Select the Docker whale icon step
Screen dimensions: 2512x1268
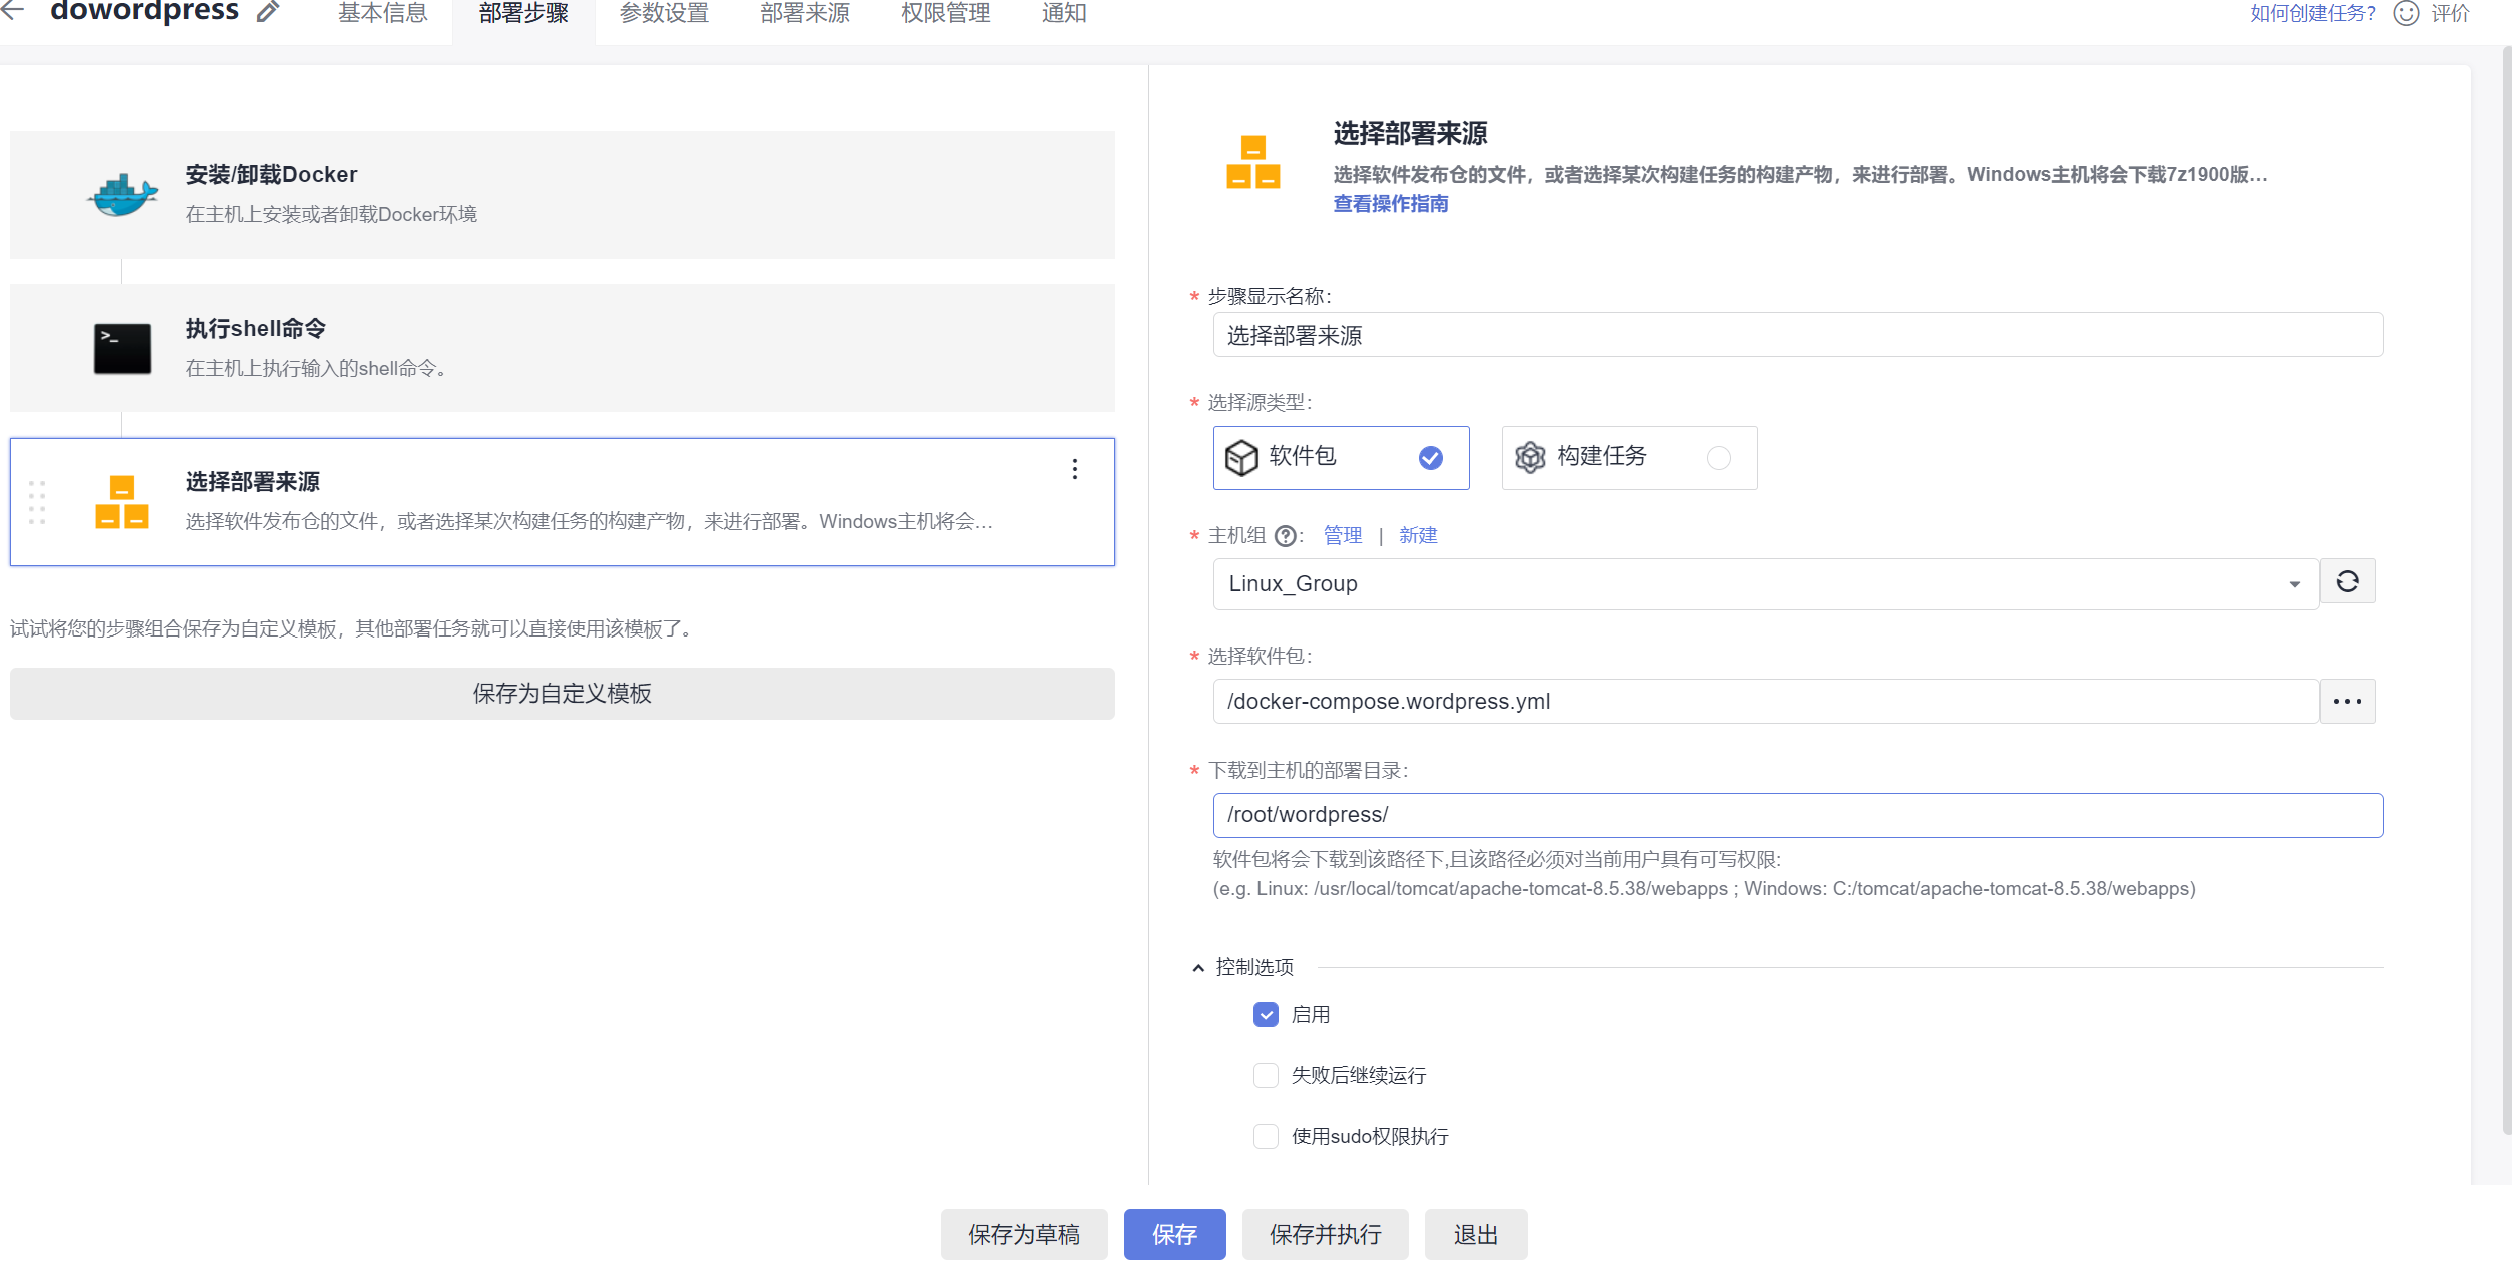coord(122,194)
